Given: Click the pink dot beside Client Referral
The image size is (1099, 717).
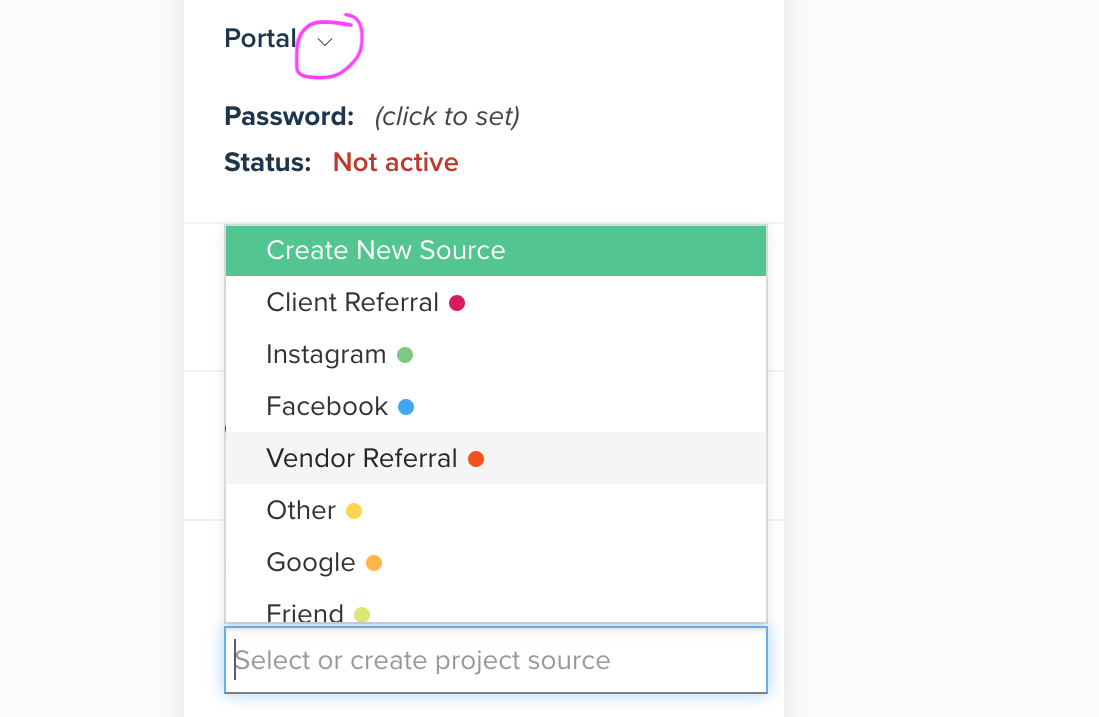Looking at the screenshot, I should click(x=457, y=303).
